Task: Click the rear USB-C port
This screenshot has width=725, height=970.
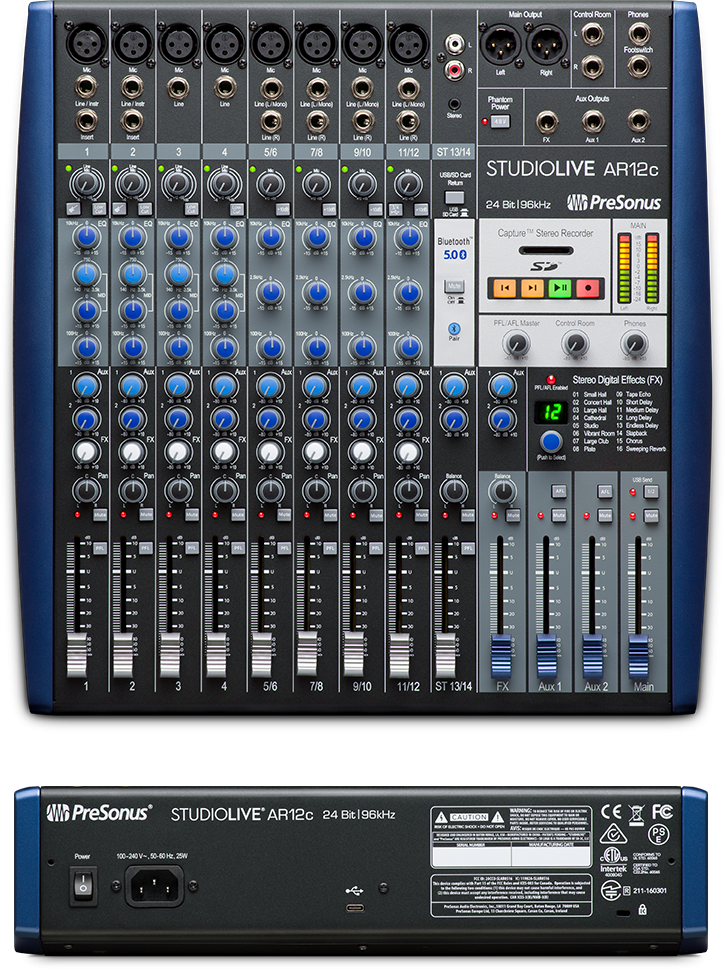Action: point(355,908)
